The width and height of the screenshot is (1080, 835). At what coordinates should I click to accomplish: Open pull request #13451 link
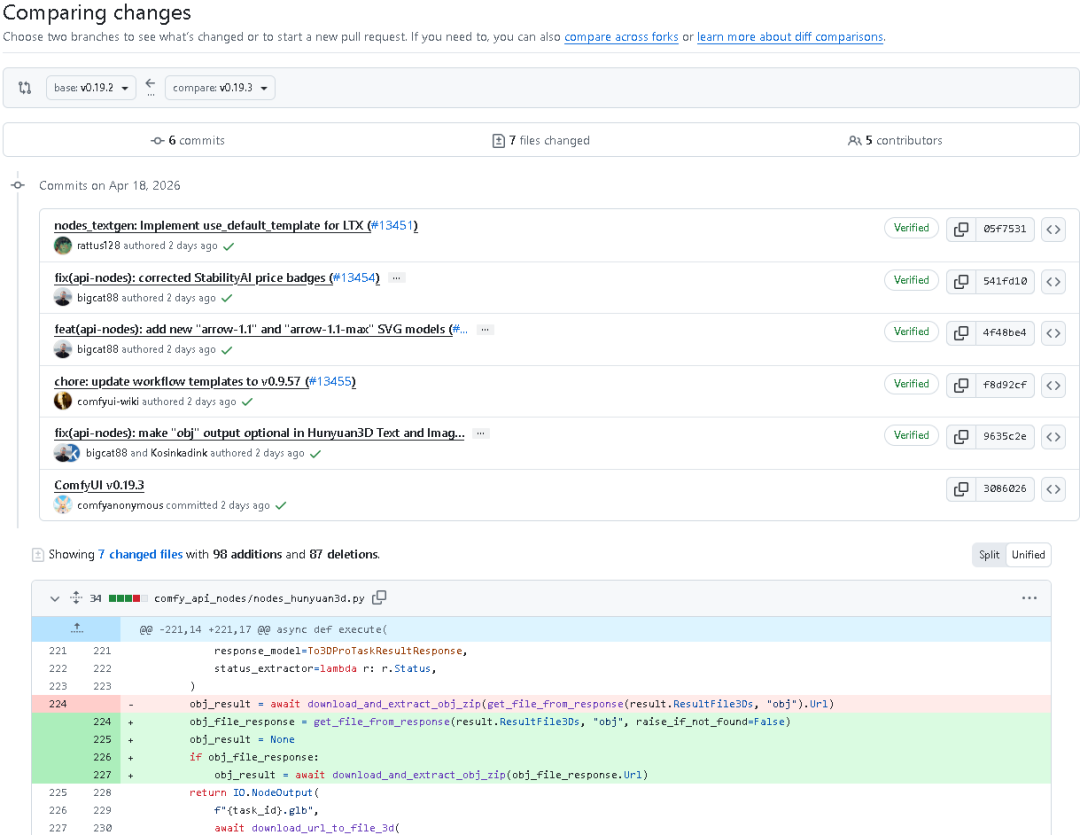pyautogui.click(x=391, y=225)
